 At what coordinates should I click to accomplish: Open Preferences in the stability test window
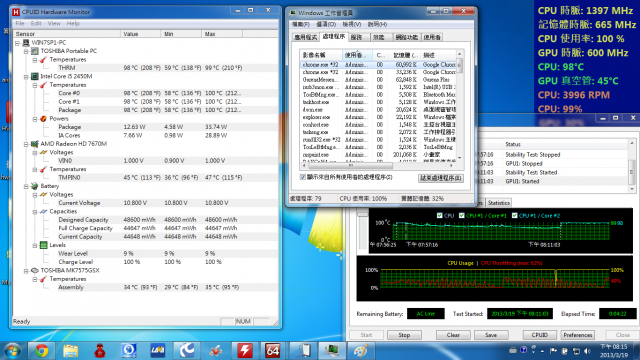[x=578, y=335]
